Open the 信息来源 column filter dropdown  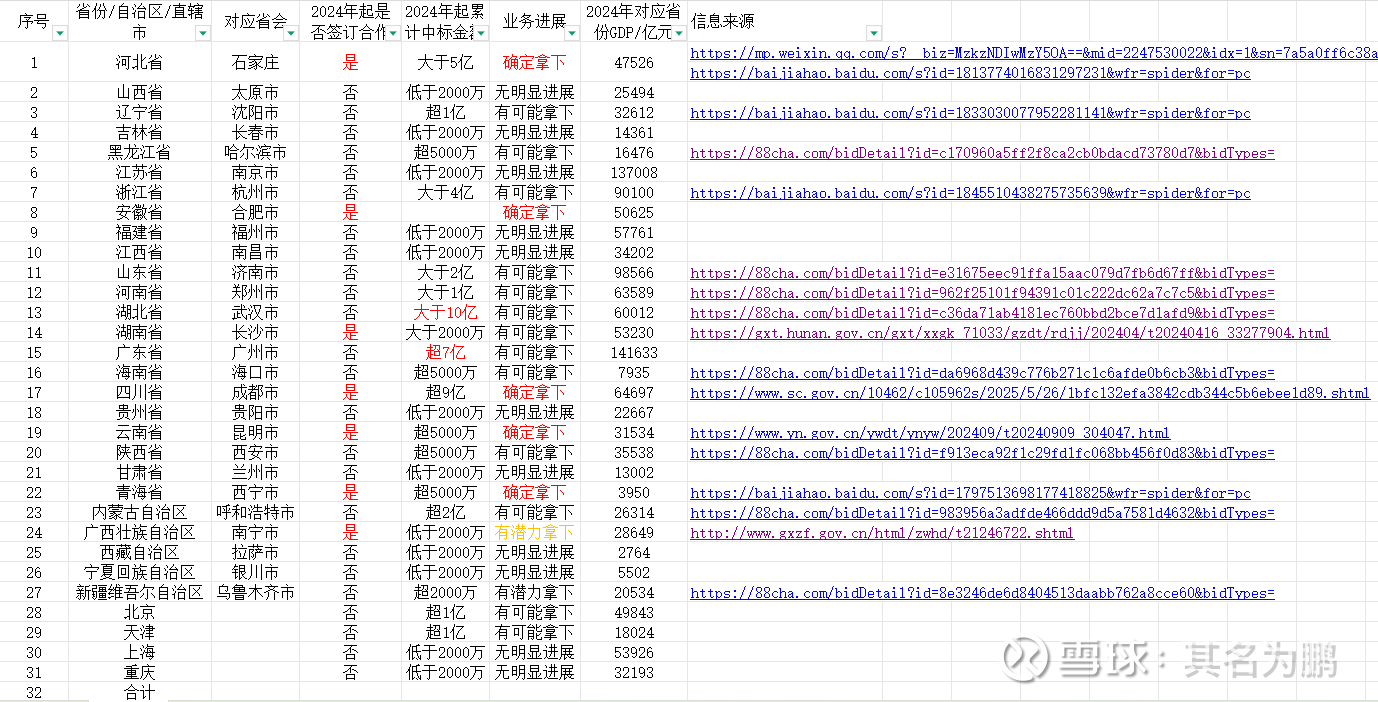[x=875, y=33]
